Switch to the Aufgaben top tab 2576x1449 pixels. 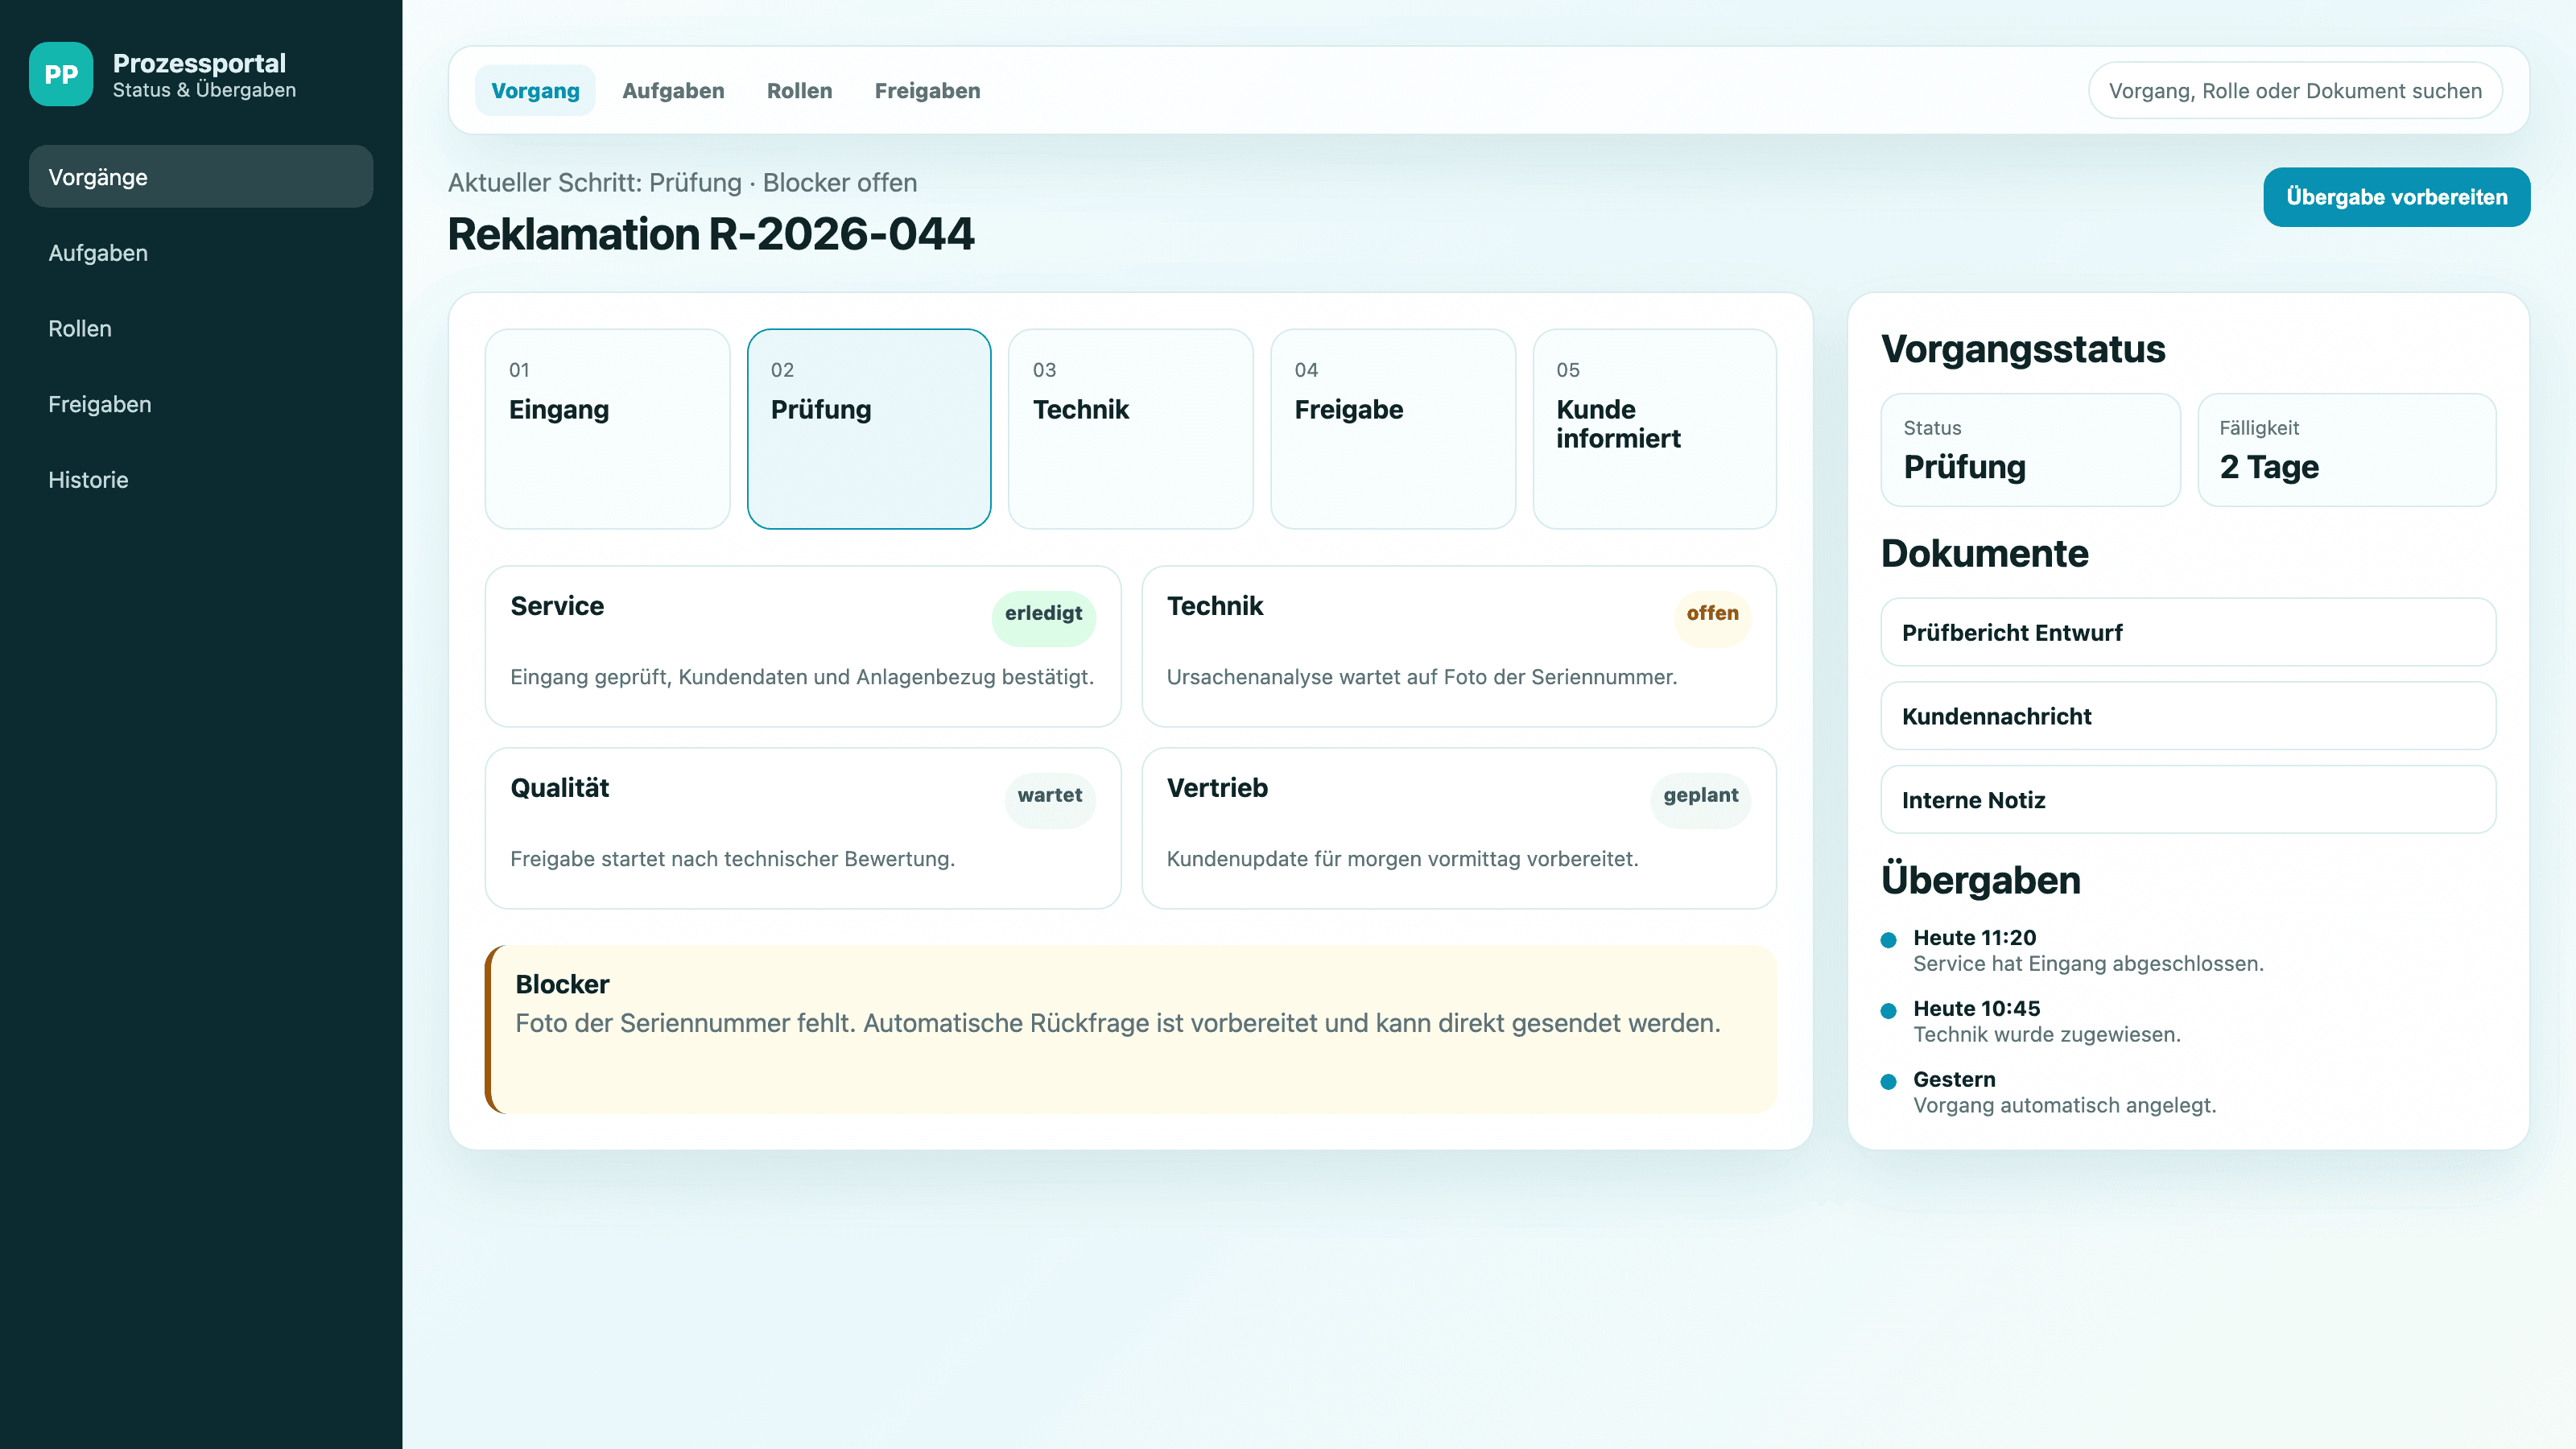click(x=673, y=91)
